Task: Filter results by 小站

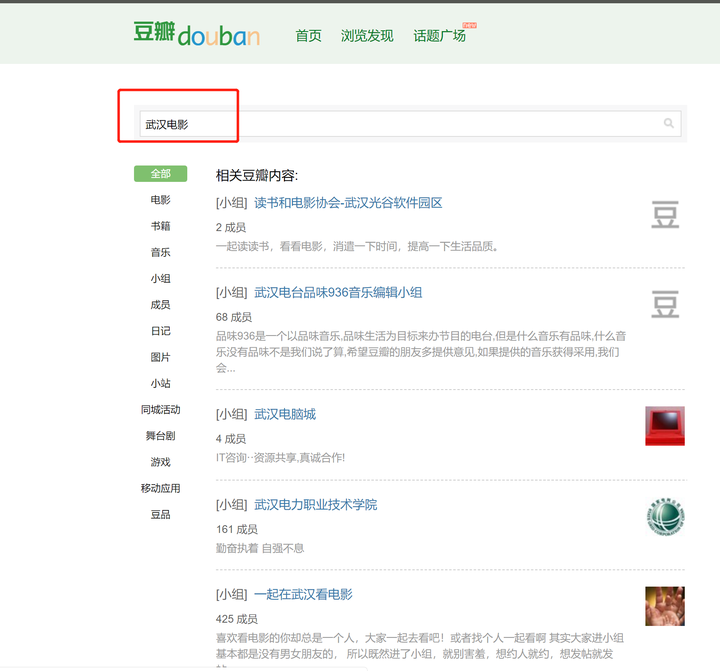Action: click(160, 383)
